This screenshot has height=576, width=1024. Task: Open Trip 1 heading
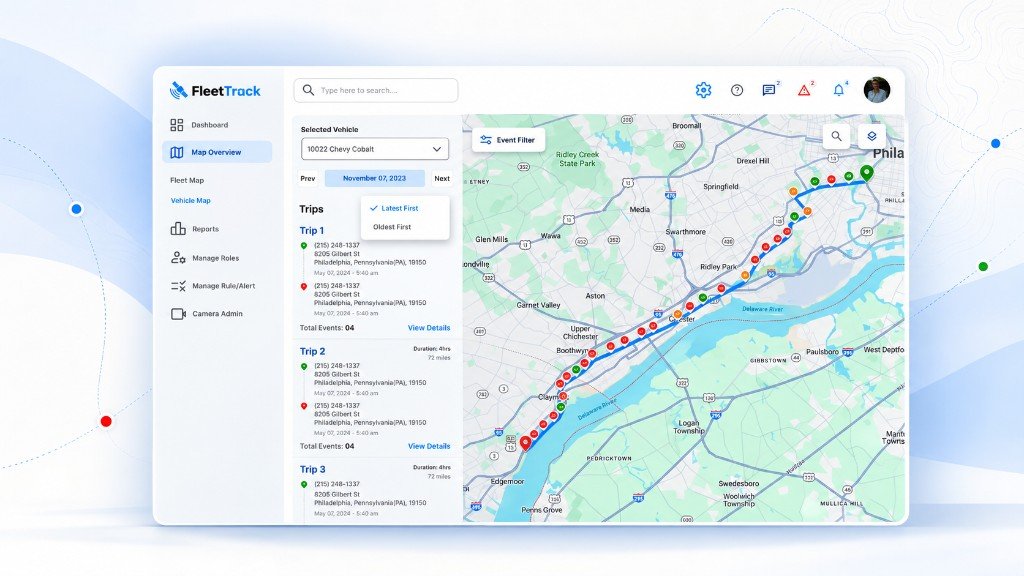click(x=312, y=231)
